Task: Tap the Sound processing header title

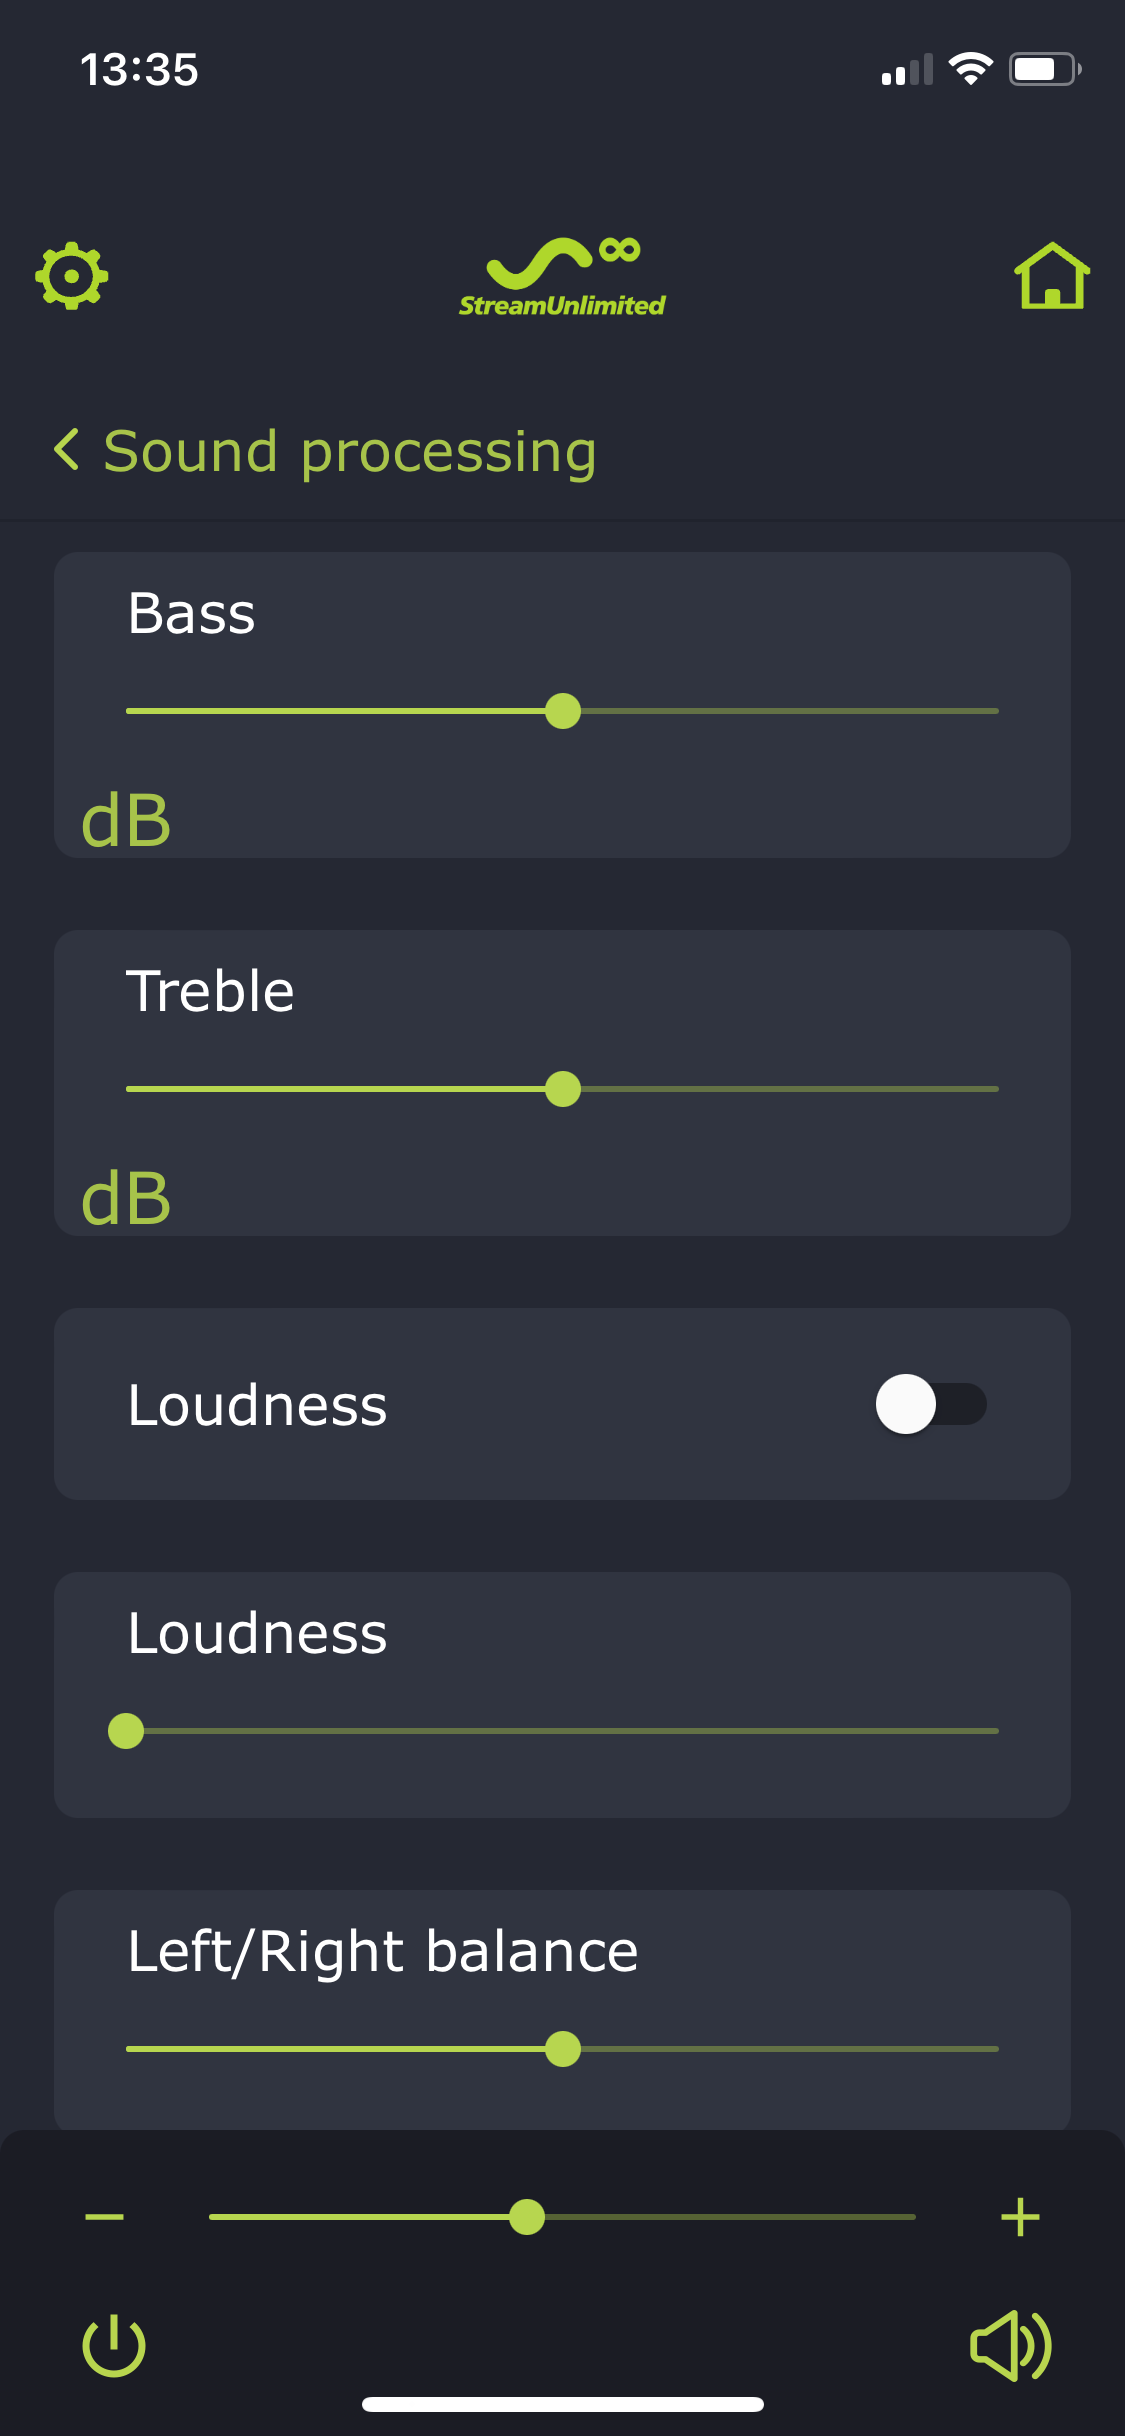Action: tap(350, 451)
